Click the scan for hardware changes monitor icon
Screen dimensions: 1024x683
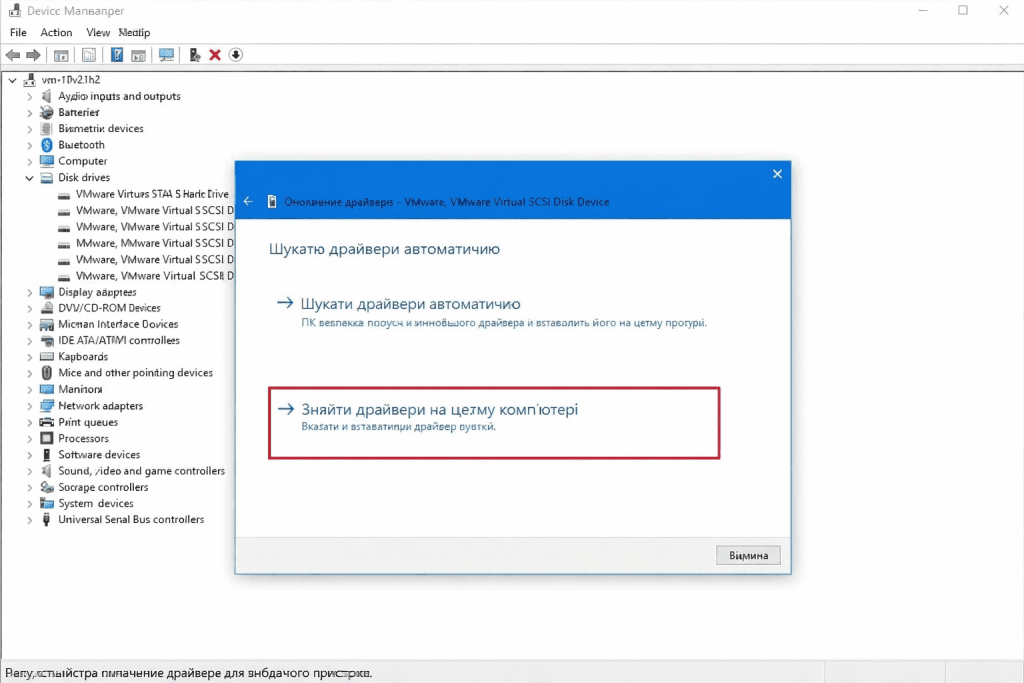[x=166, y=55]
